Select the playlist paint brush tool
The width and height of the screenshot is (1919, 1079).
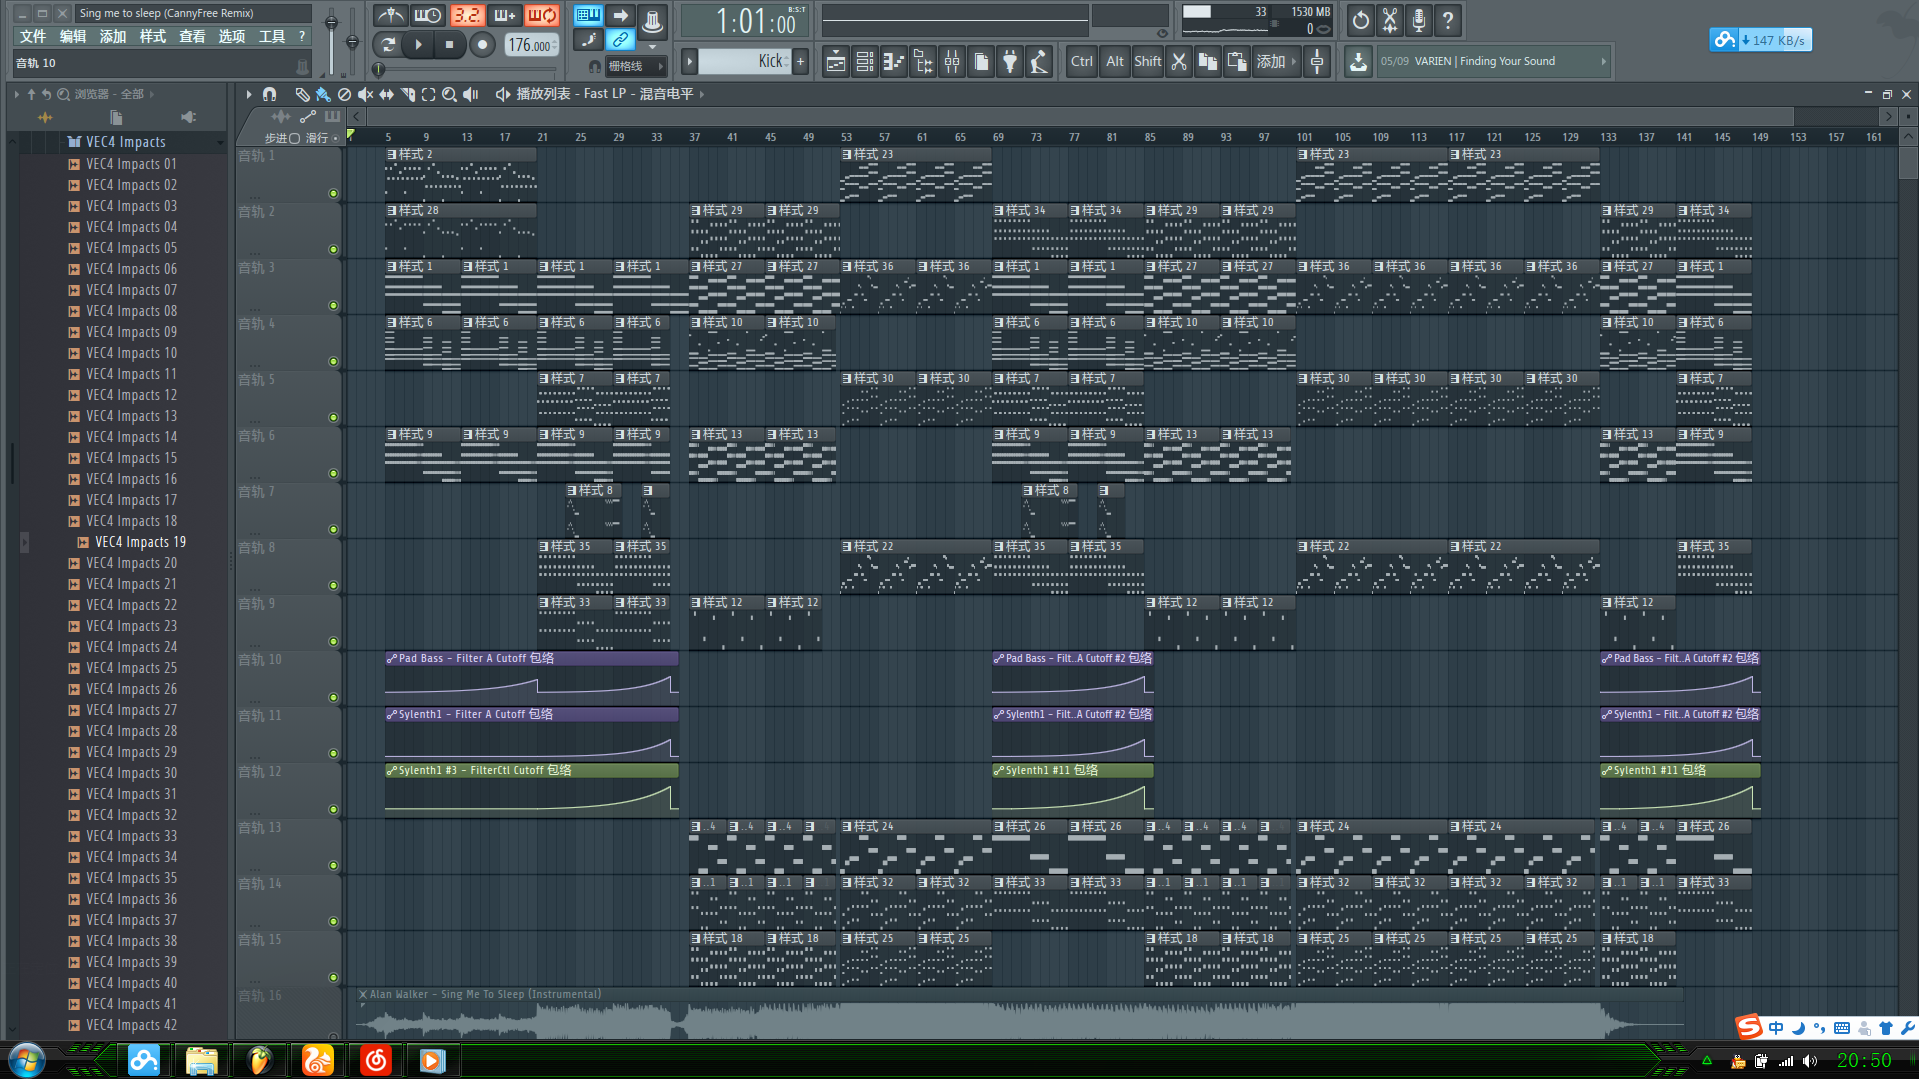point(323,94)
